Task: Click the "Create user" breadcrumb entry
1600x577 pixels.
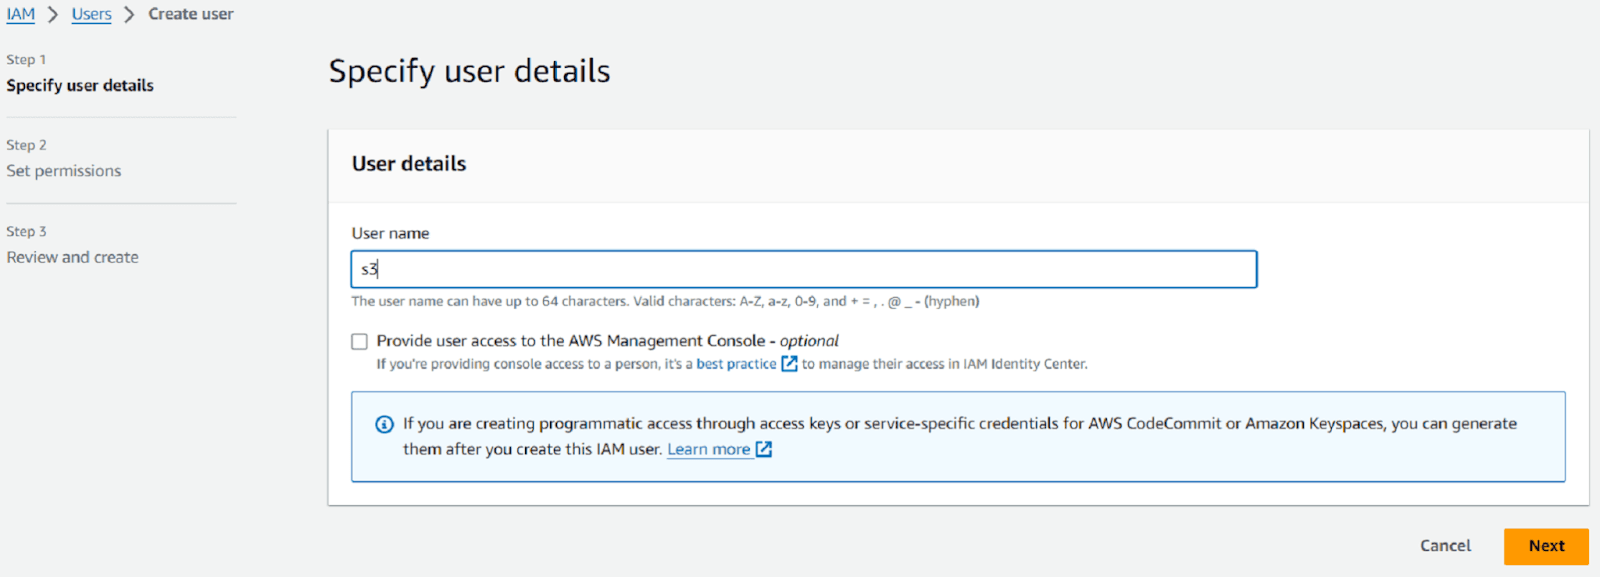Action: (191, 14)
